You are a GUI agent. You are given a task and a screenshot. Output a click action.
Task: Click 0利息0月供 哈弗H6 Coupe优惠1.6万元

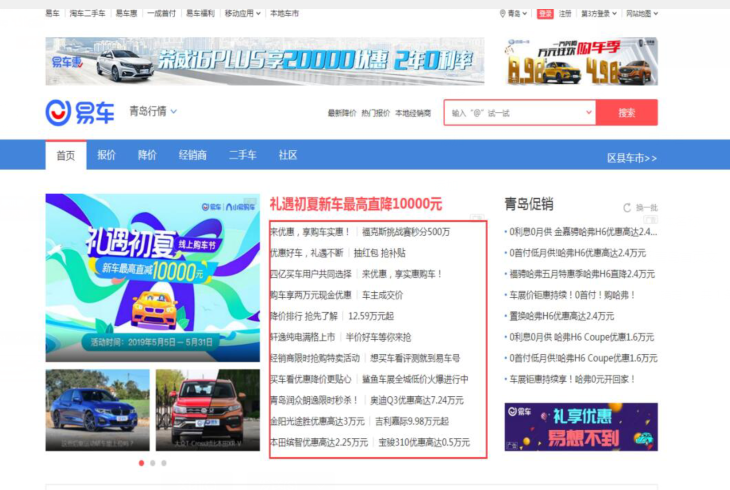[581, 337]
